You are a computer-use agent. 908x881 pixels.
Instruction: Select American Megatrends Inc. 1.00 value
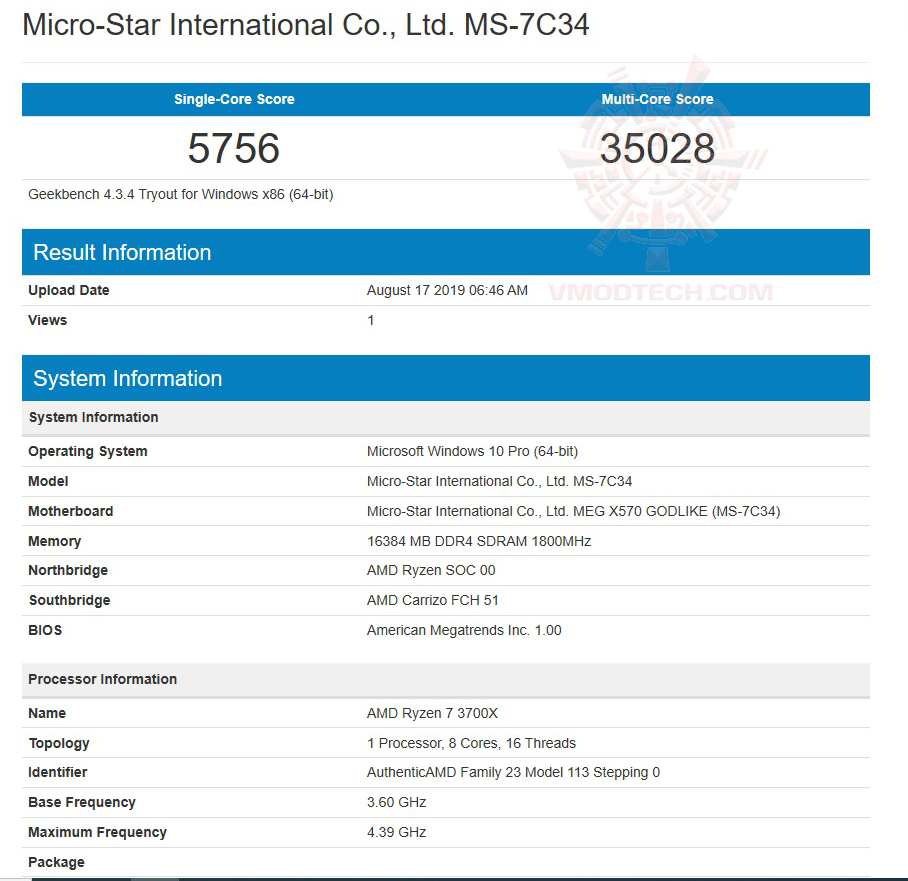(x=464, y=630)
